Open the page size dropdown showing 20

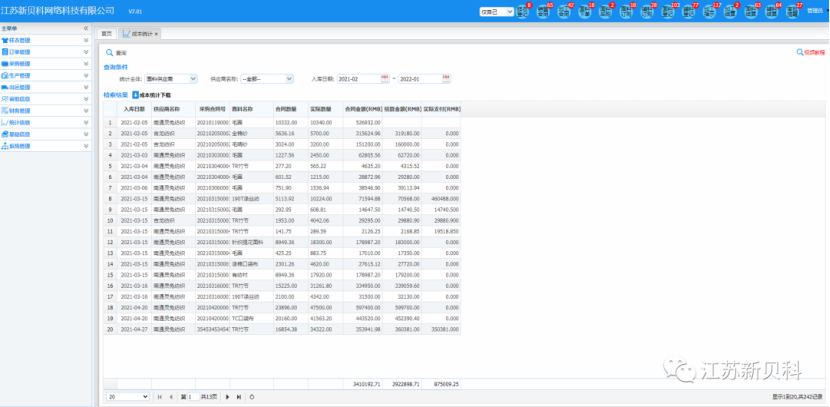click(x=128, y=396)
